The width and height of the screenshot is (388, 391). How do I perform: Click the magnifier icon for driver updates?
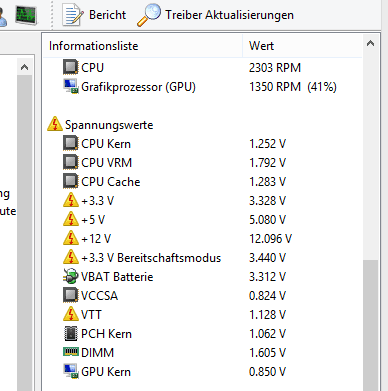149,15
